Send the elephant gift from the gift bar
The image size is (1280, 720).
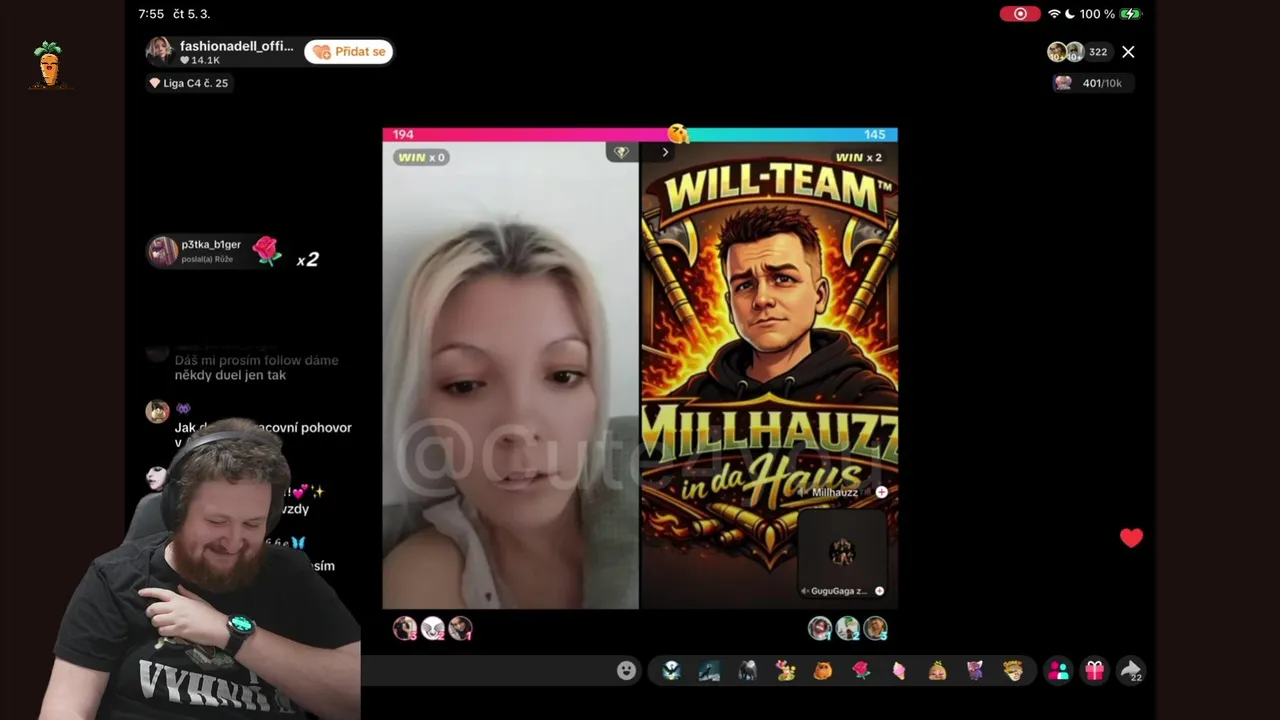(747, 671)
